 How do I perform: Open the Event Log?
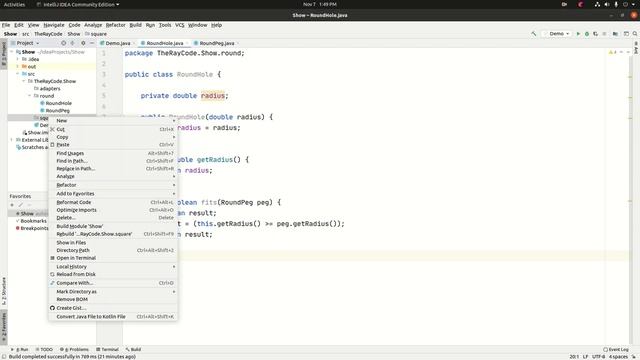[x=616, y=349]
